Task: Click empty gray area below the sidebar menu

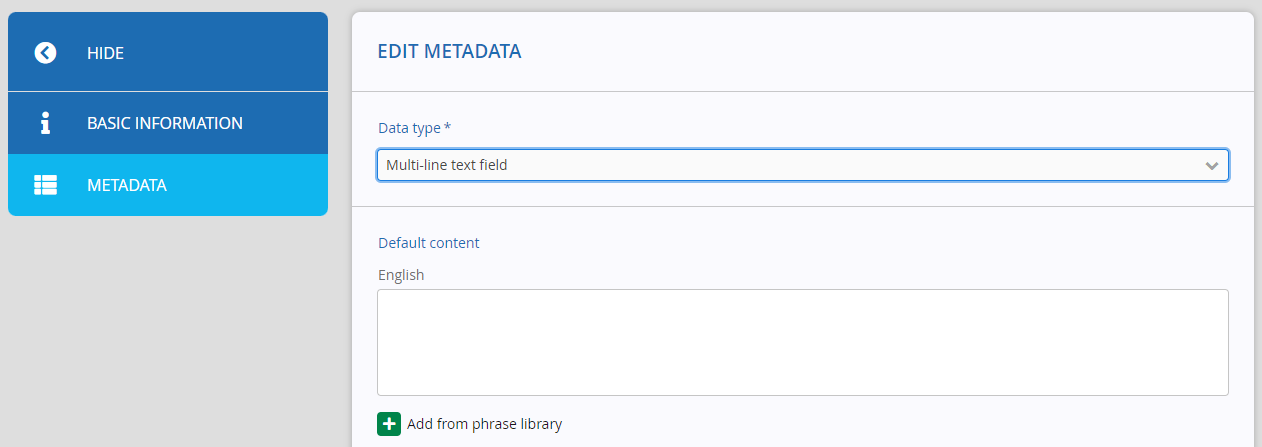Action: coord(168,330)
